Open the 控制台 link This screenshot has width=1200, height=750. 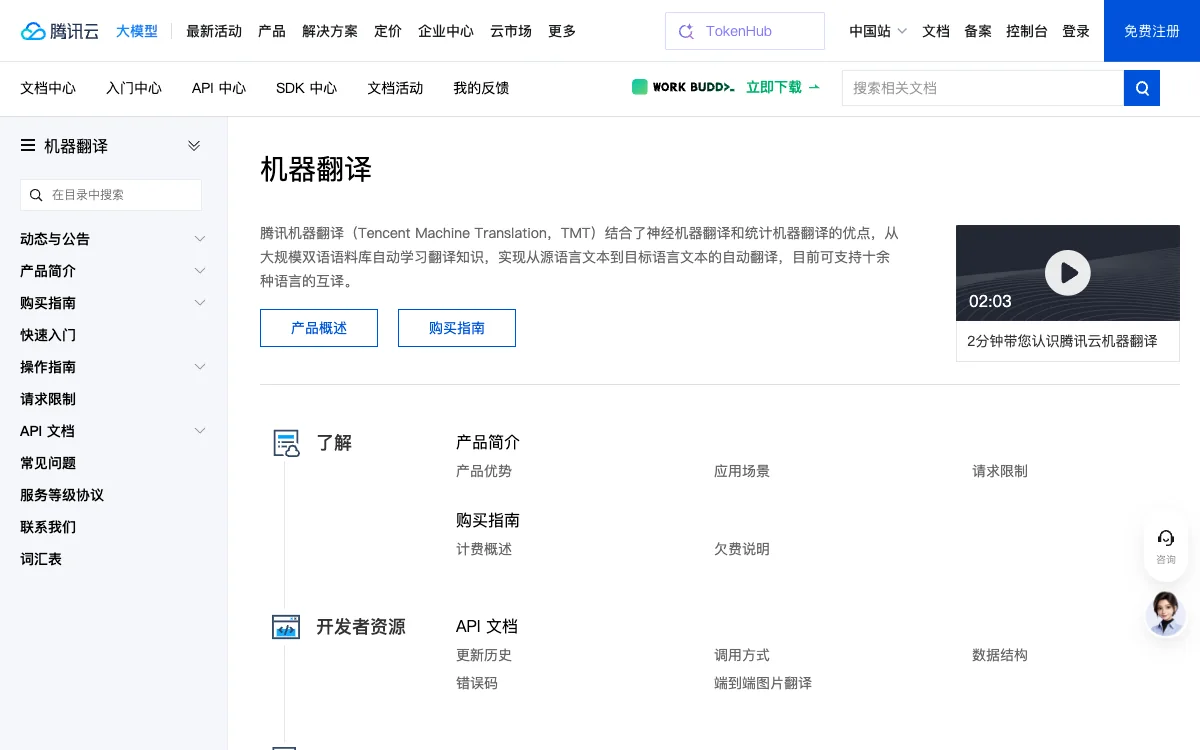1027,31
